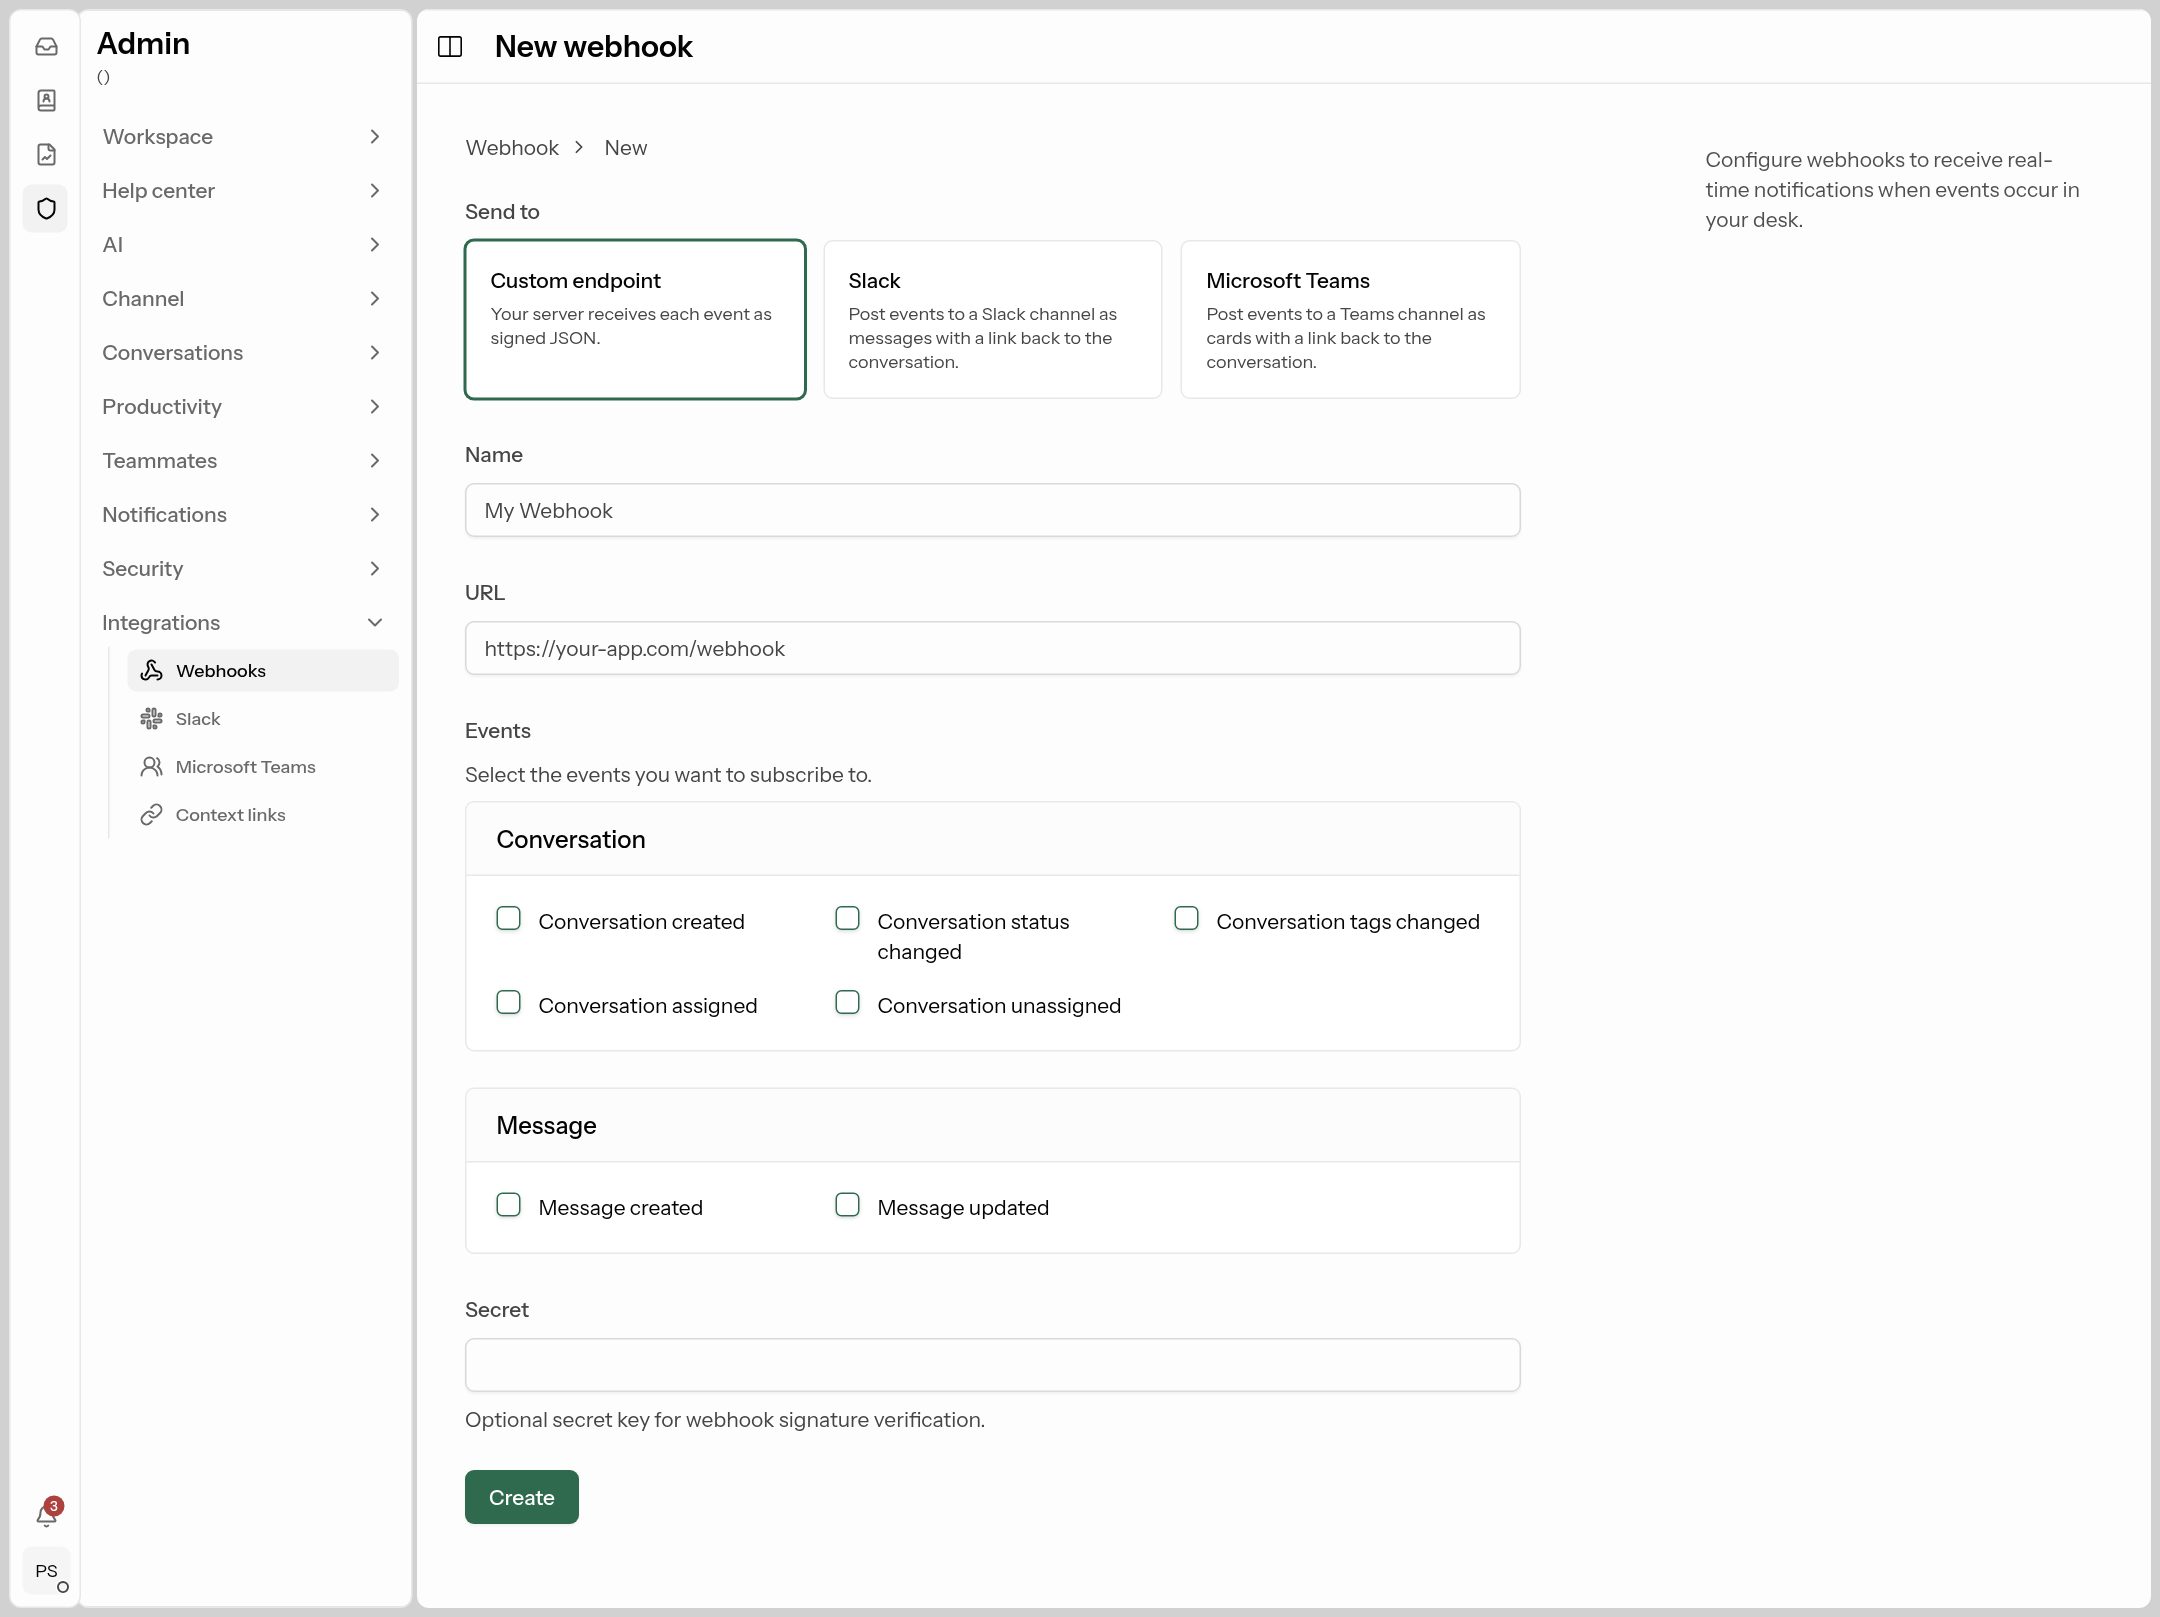Viewport: 2160px width, 1617px height.
Task: Open the contacts icon in left rail
Action: point(46,100)
